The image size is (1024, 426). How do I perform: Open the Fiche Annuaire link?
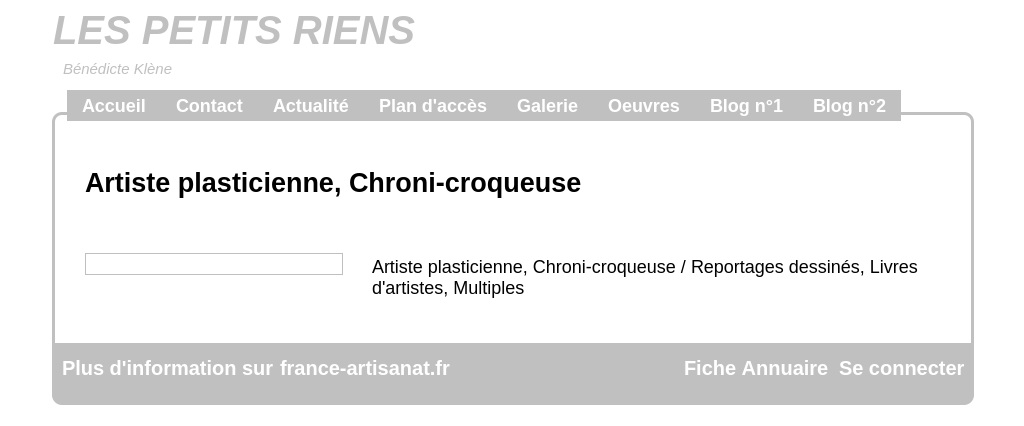pos(756,369)
